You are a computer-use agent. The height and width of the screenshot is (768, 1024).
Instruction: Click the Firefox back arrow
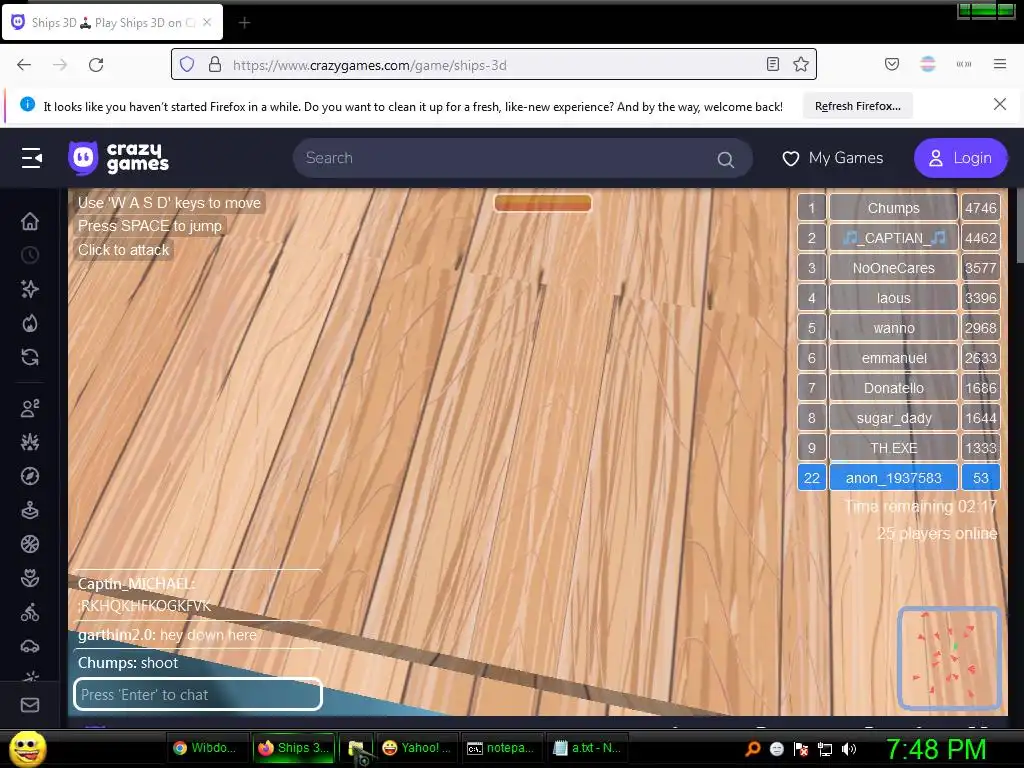pyautogui.click(x=24, y=65)
